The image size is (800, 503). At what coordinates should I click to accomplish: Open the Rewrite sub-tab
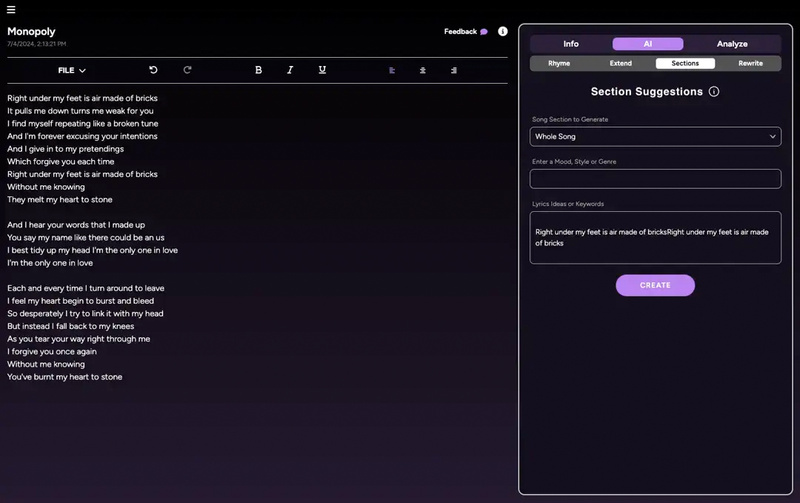(x=750, y=63)
